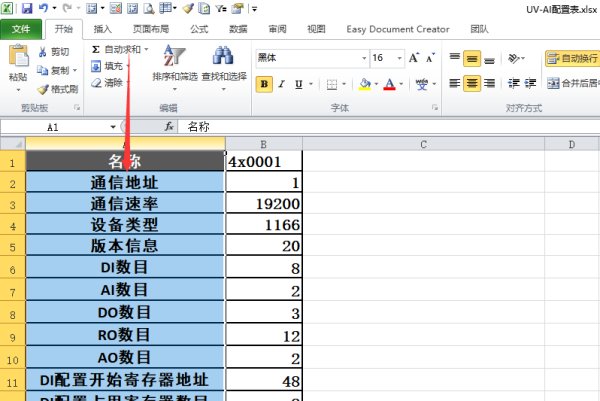Viewport: 600px width, 401px height.
Task: Click the Fill down icon
Action: click(96, 66)
